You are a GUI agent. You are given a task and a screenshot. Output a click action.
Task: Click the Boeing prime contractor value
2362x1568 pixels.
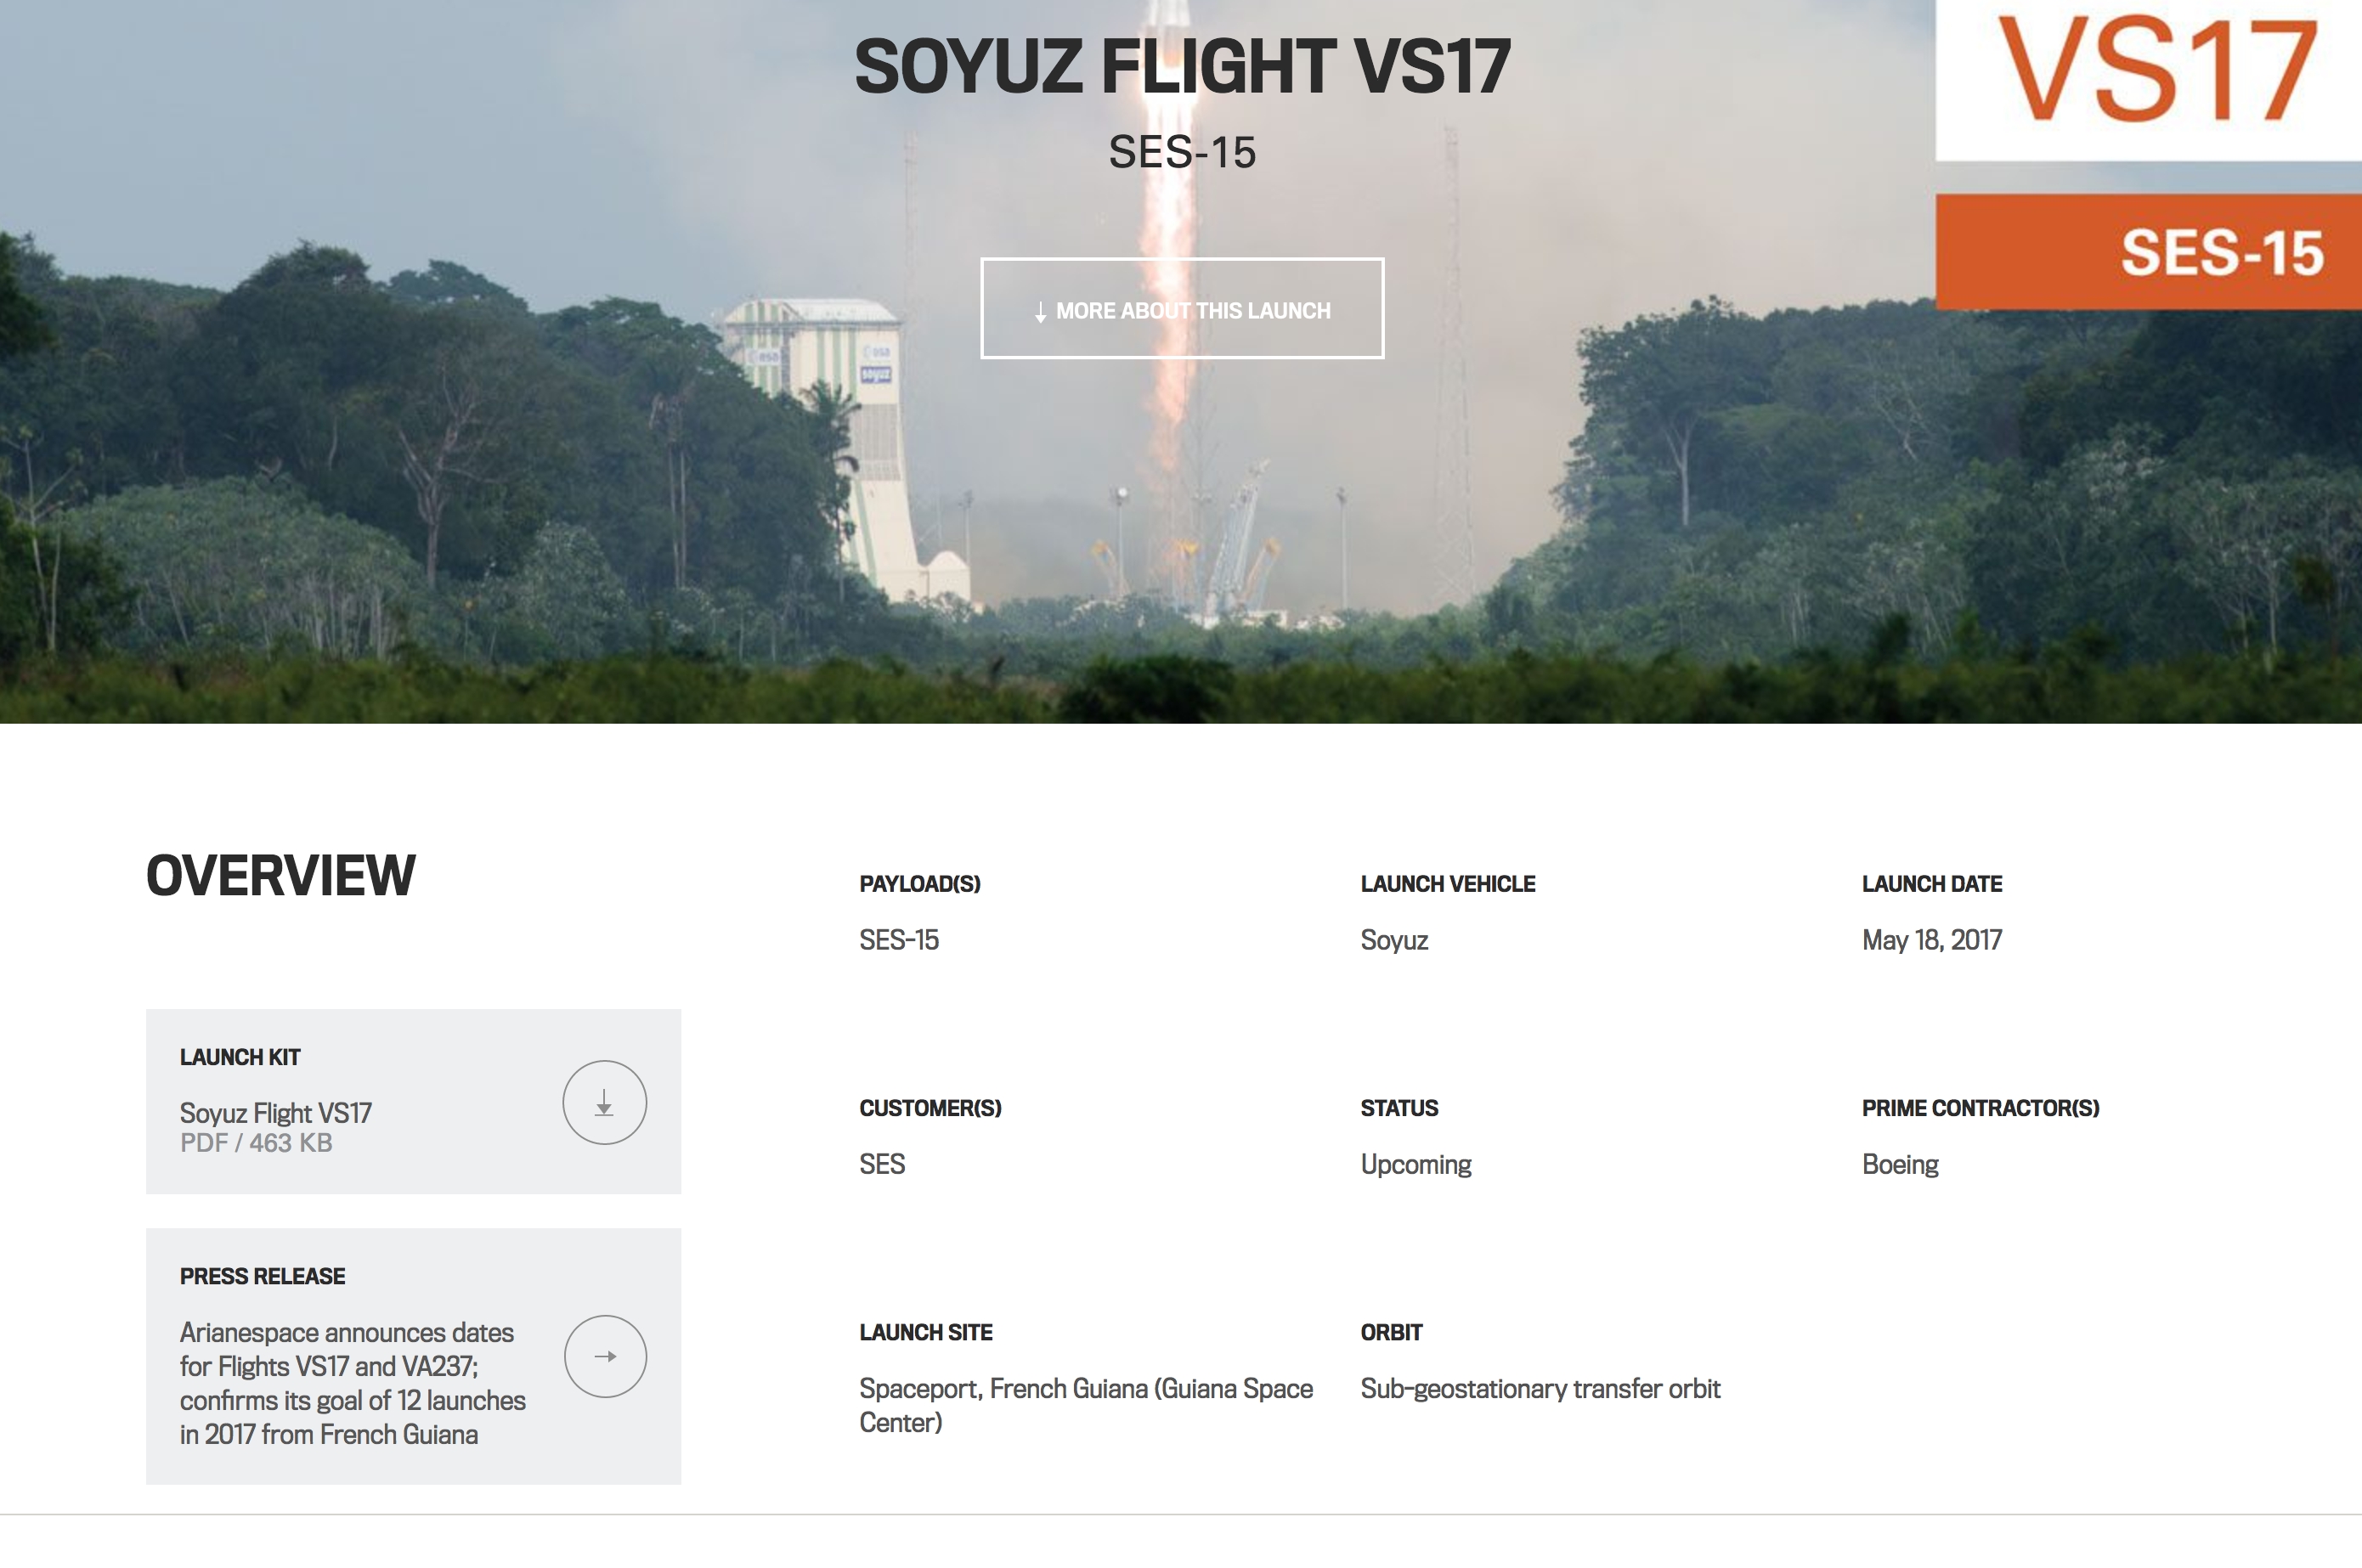pyautogui.click(x=1900, y=1164)
